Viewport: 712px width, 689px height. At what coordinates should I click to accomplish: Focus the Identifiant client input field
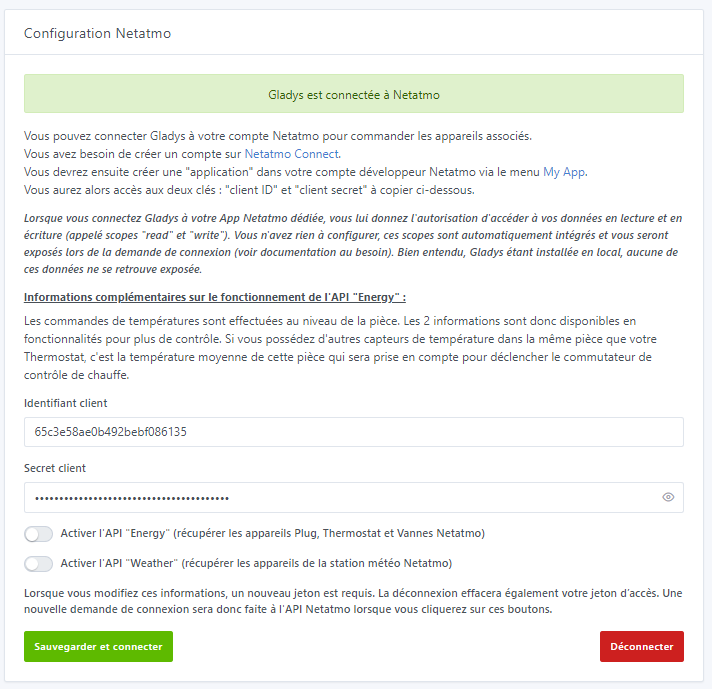353,432
